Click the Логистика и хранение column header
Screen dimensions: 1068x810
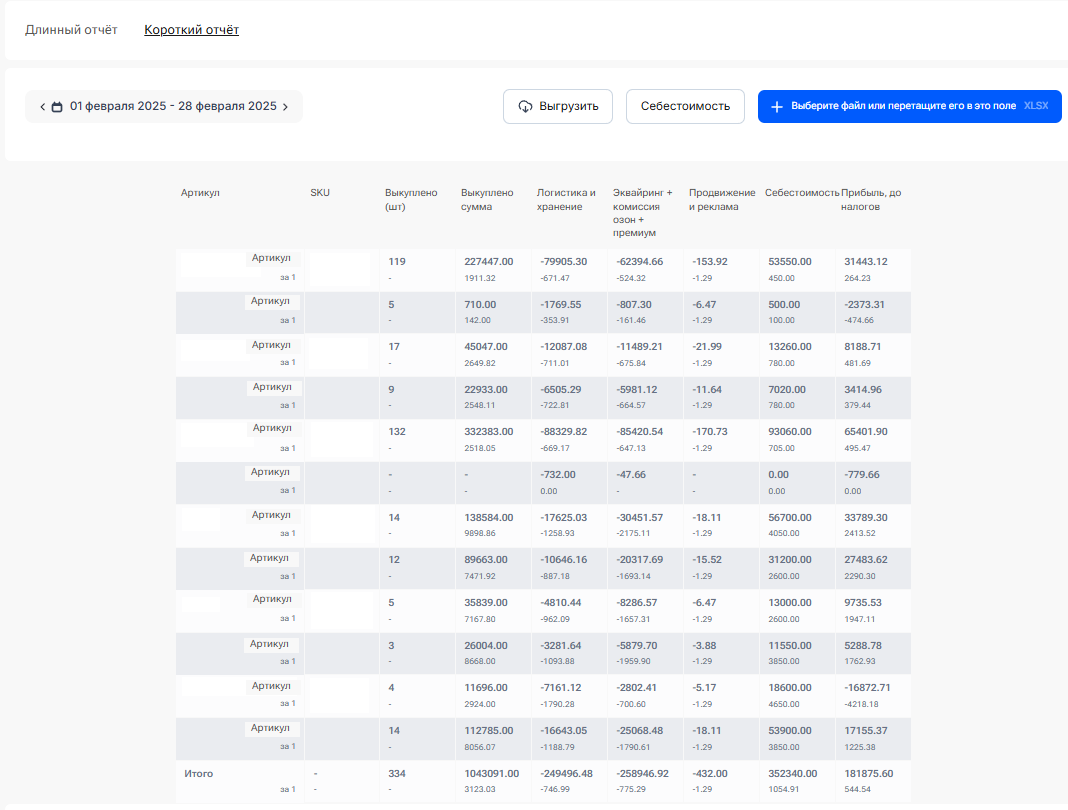click(x=566, y=200)
